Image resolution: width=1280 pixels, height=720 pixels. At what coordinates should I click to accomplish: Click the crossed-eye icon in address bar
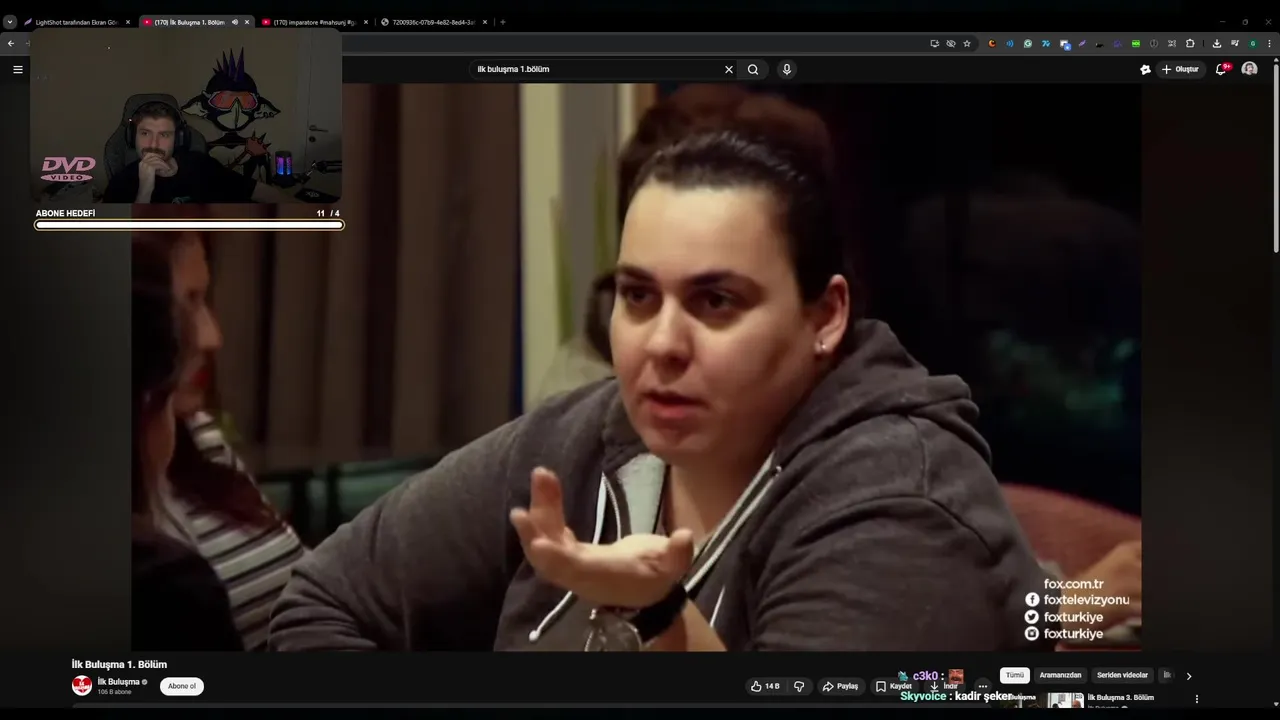pyautogui.click(x=950, y=44)
